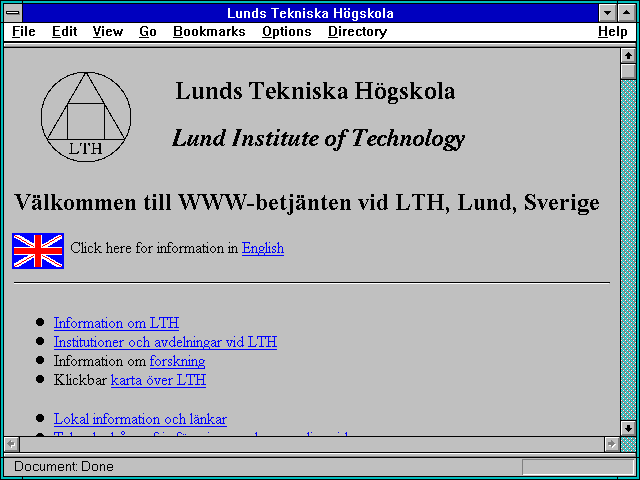Click the vertical scrollbar up arrow
The width and height of the screenshot is (640, 480).
click(628, 56)
